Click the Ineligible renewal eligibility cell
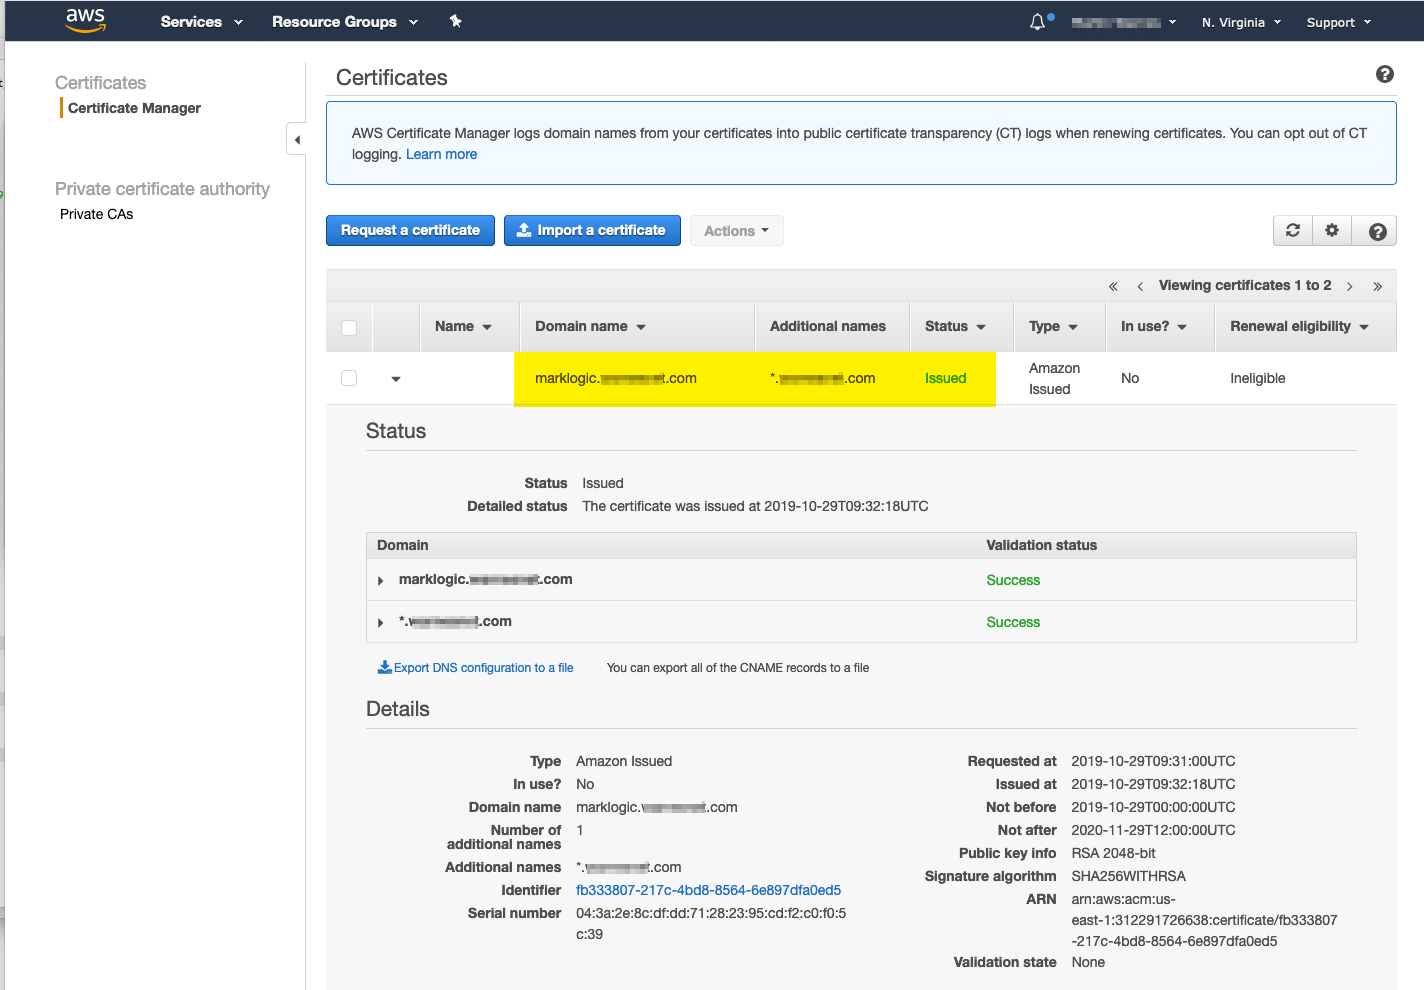1424x990 pixels. [1258, 378]
